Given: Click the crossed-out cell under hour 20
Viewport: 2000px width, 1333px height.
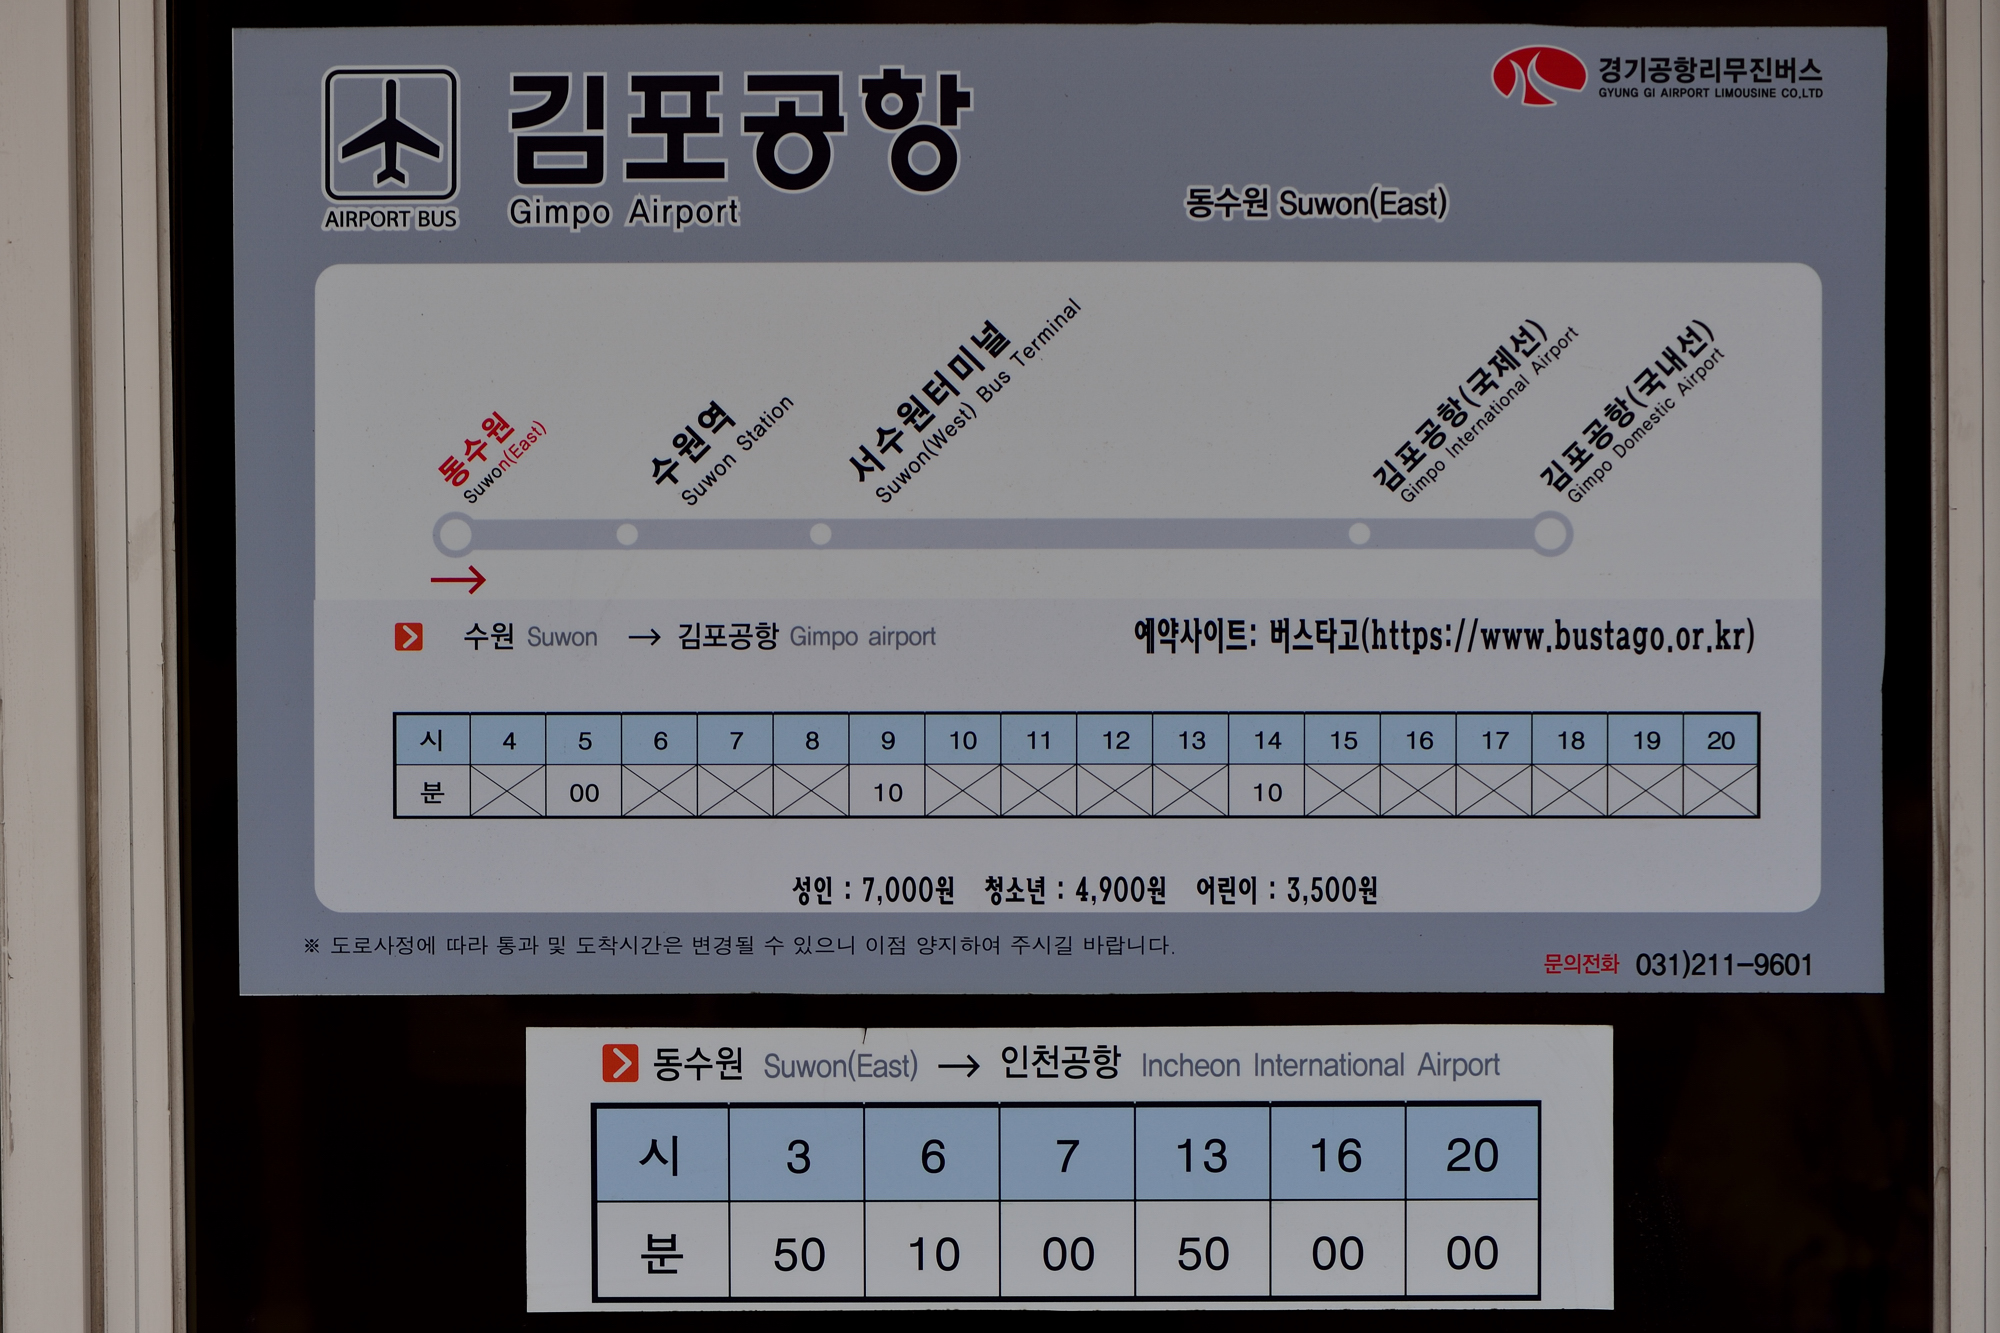Looking at the screenshot, I should tap(1720, 791).
